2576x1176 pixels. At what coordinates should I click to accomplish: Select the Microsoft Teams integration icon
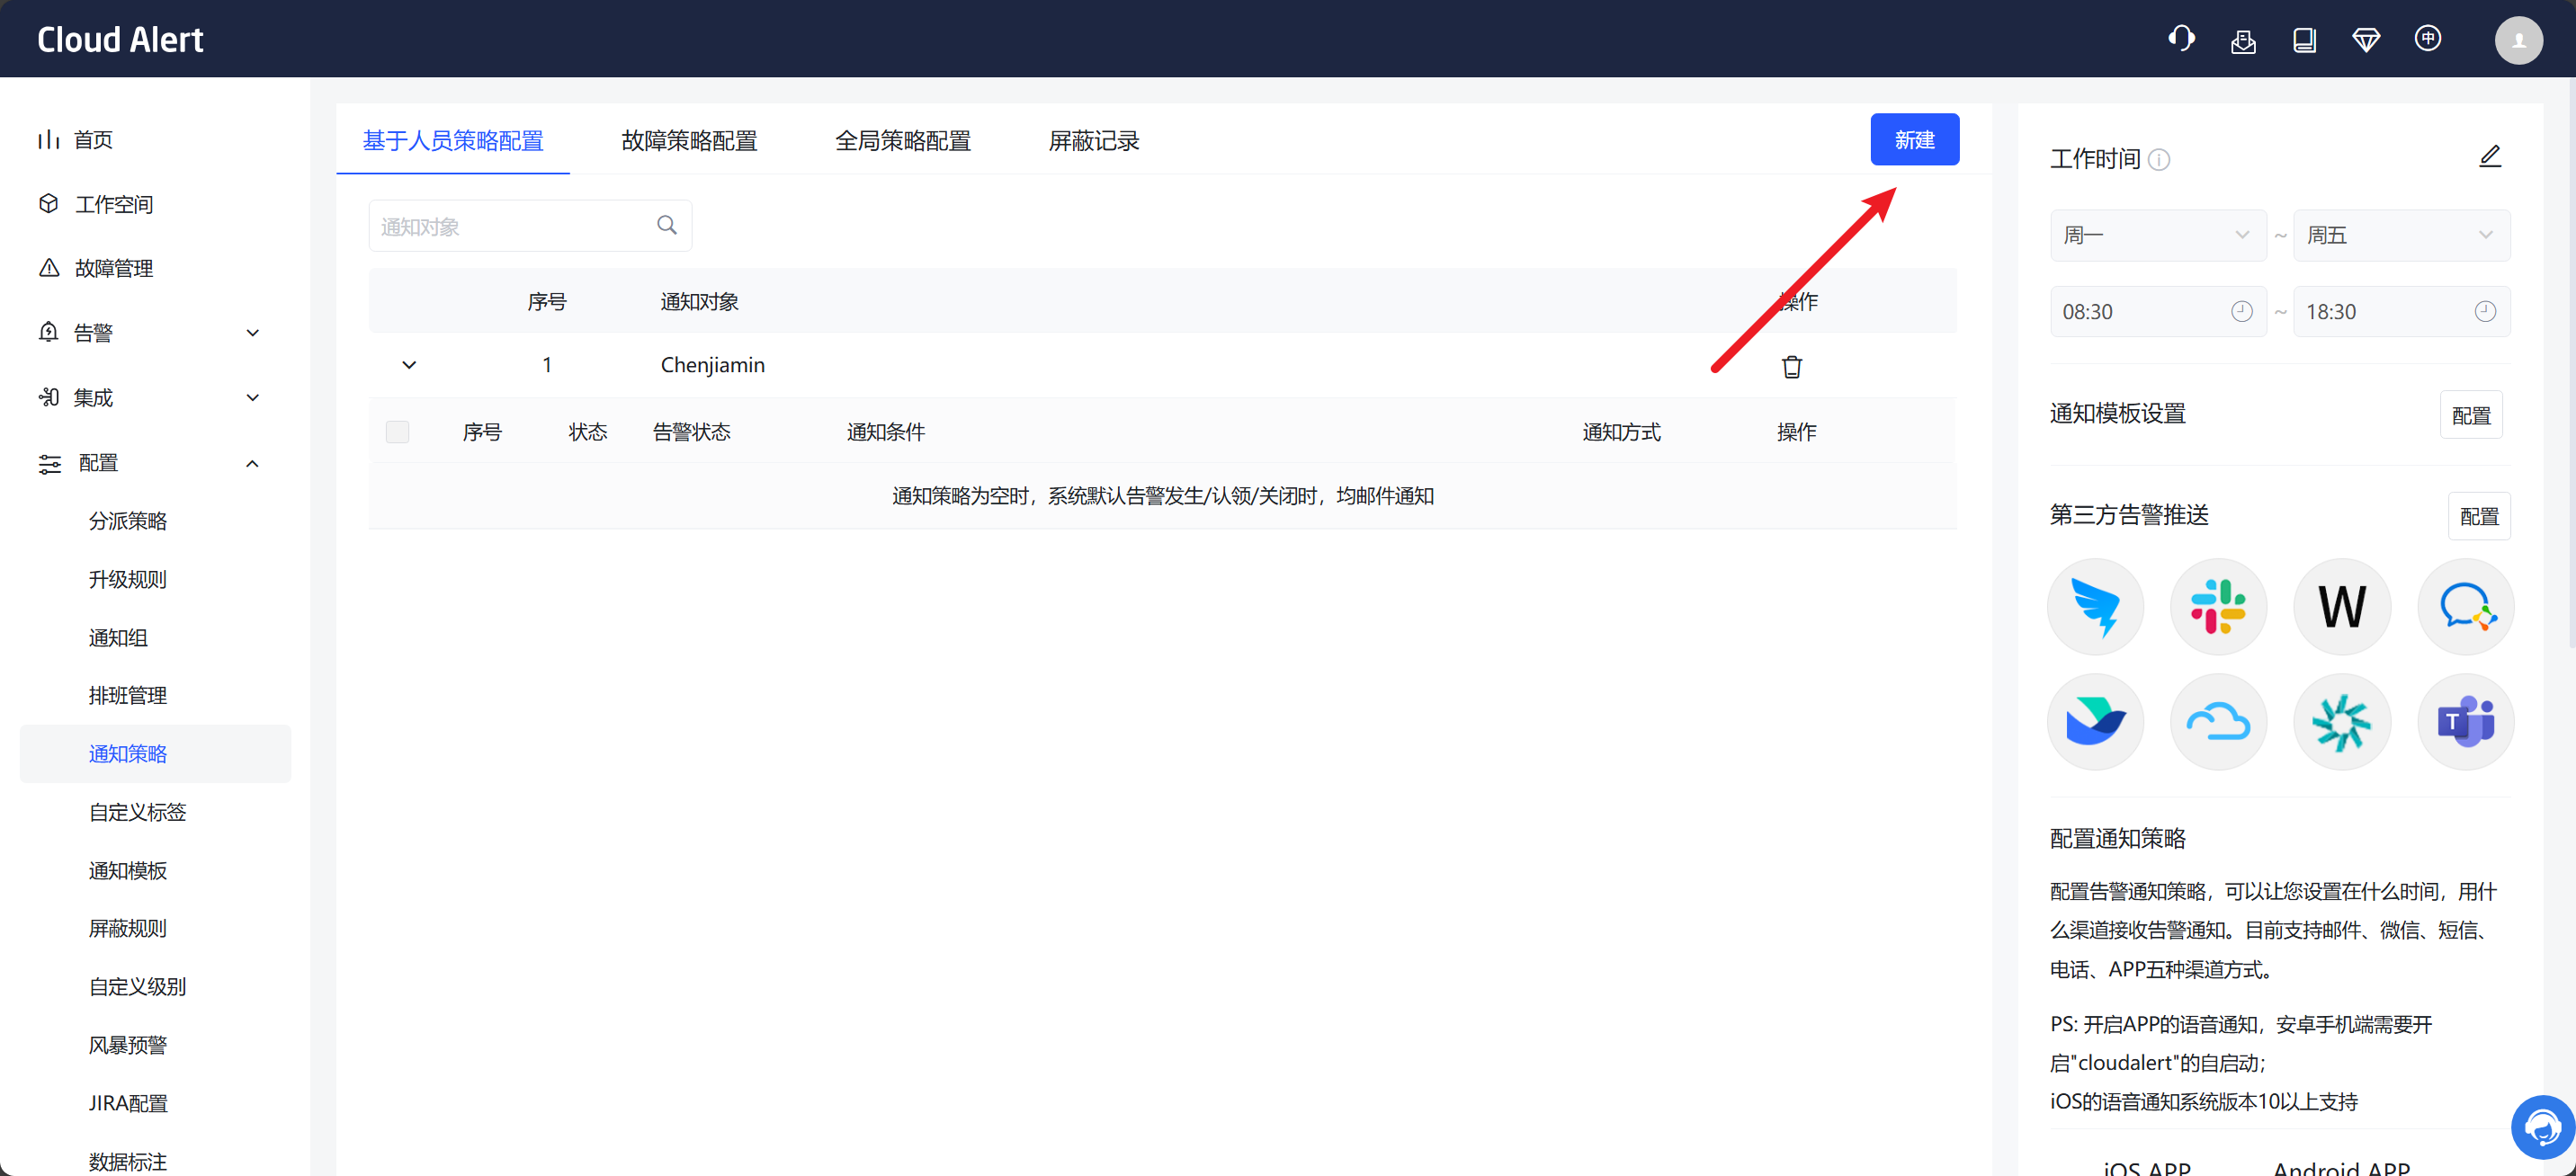[2465, 722]
